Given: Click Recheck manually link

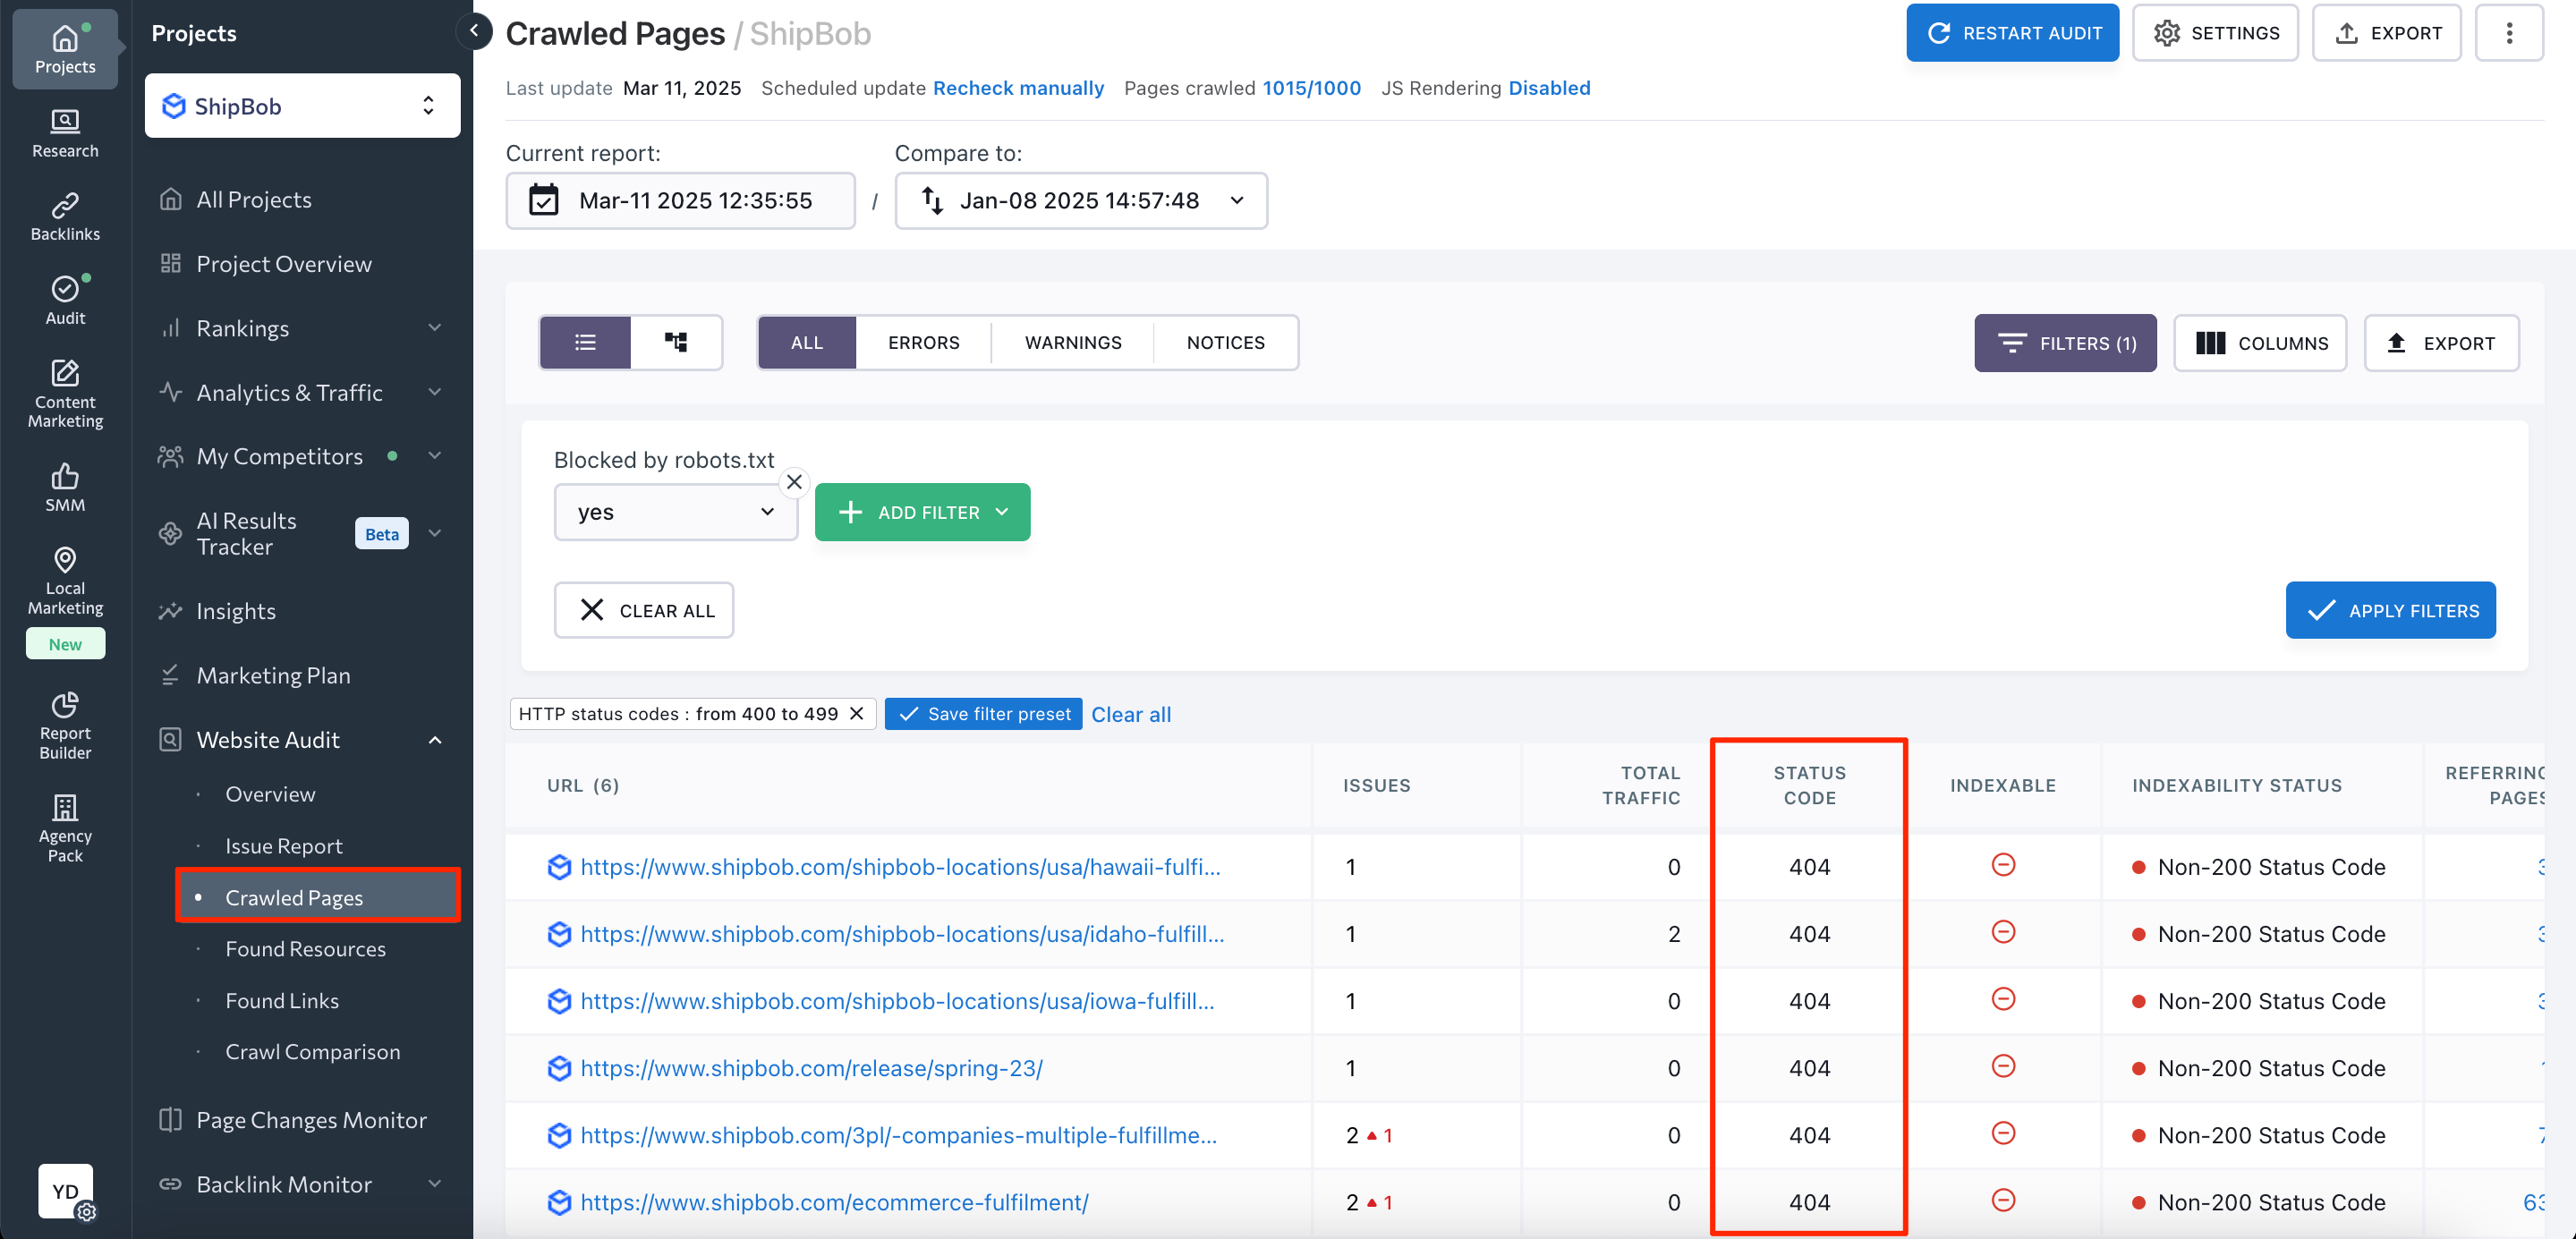Looking at the screenshot, I should [x=1018, y=87].
